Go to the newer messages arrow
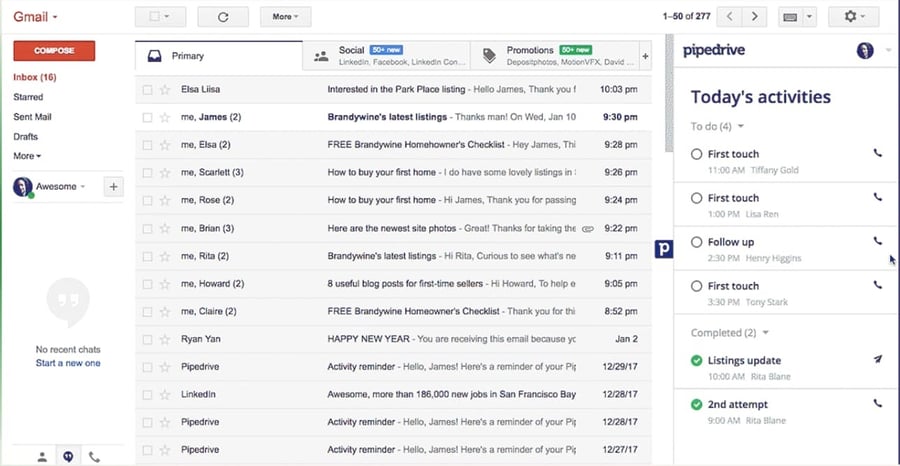This screenshot has height=466, width=900. point(730,17)
